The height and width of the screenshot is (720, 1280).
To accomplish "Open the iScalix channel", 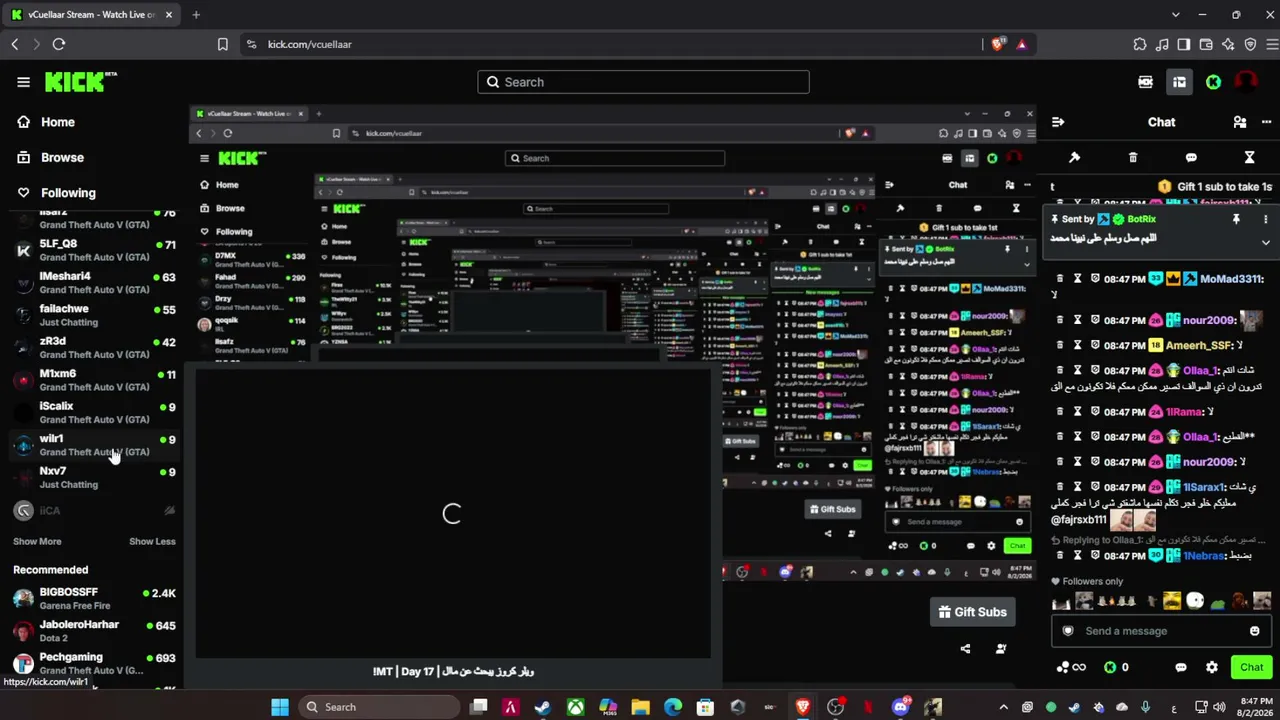I will click(x=94, y=412).
